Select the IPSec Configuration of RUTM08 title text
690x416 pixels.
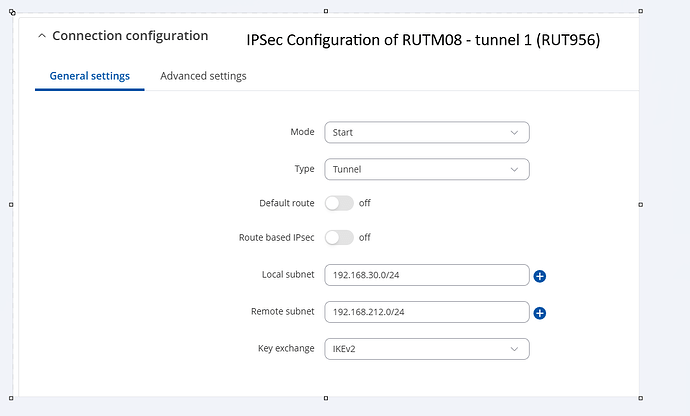tap(423, 39)
